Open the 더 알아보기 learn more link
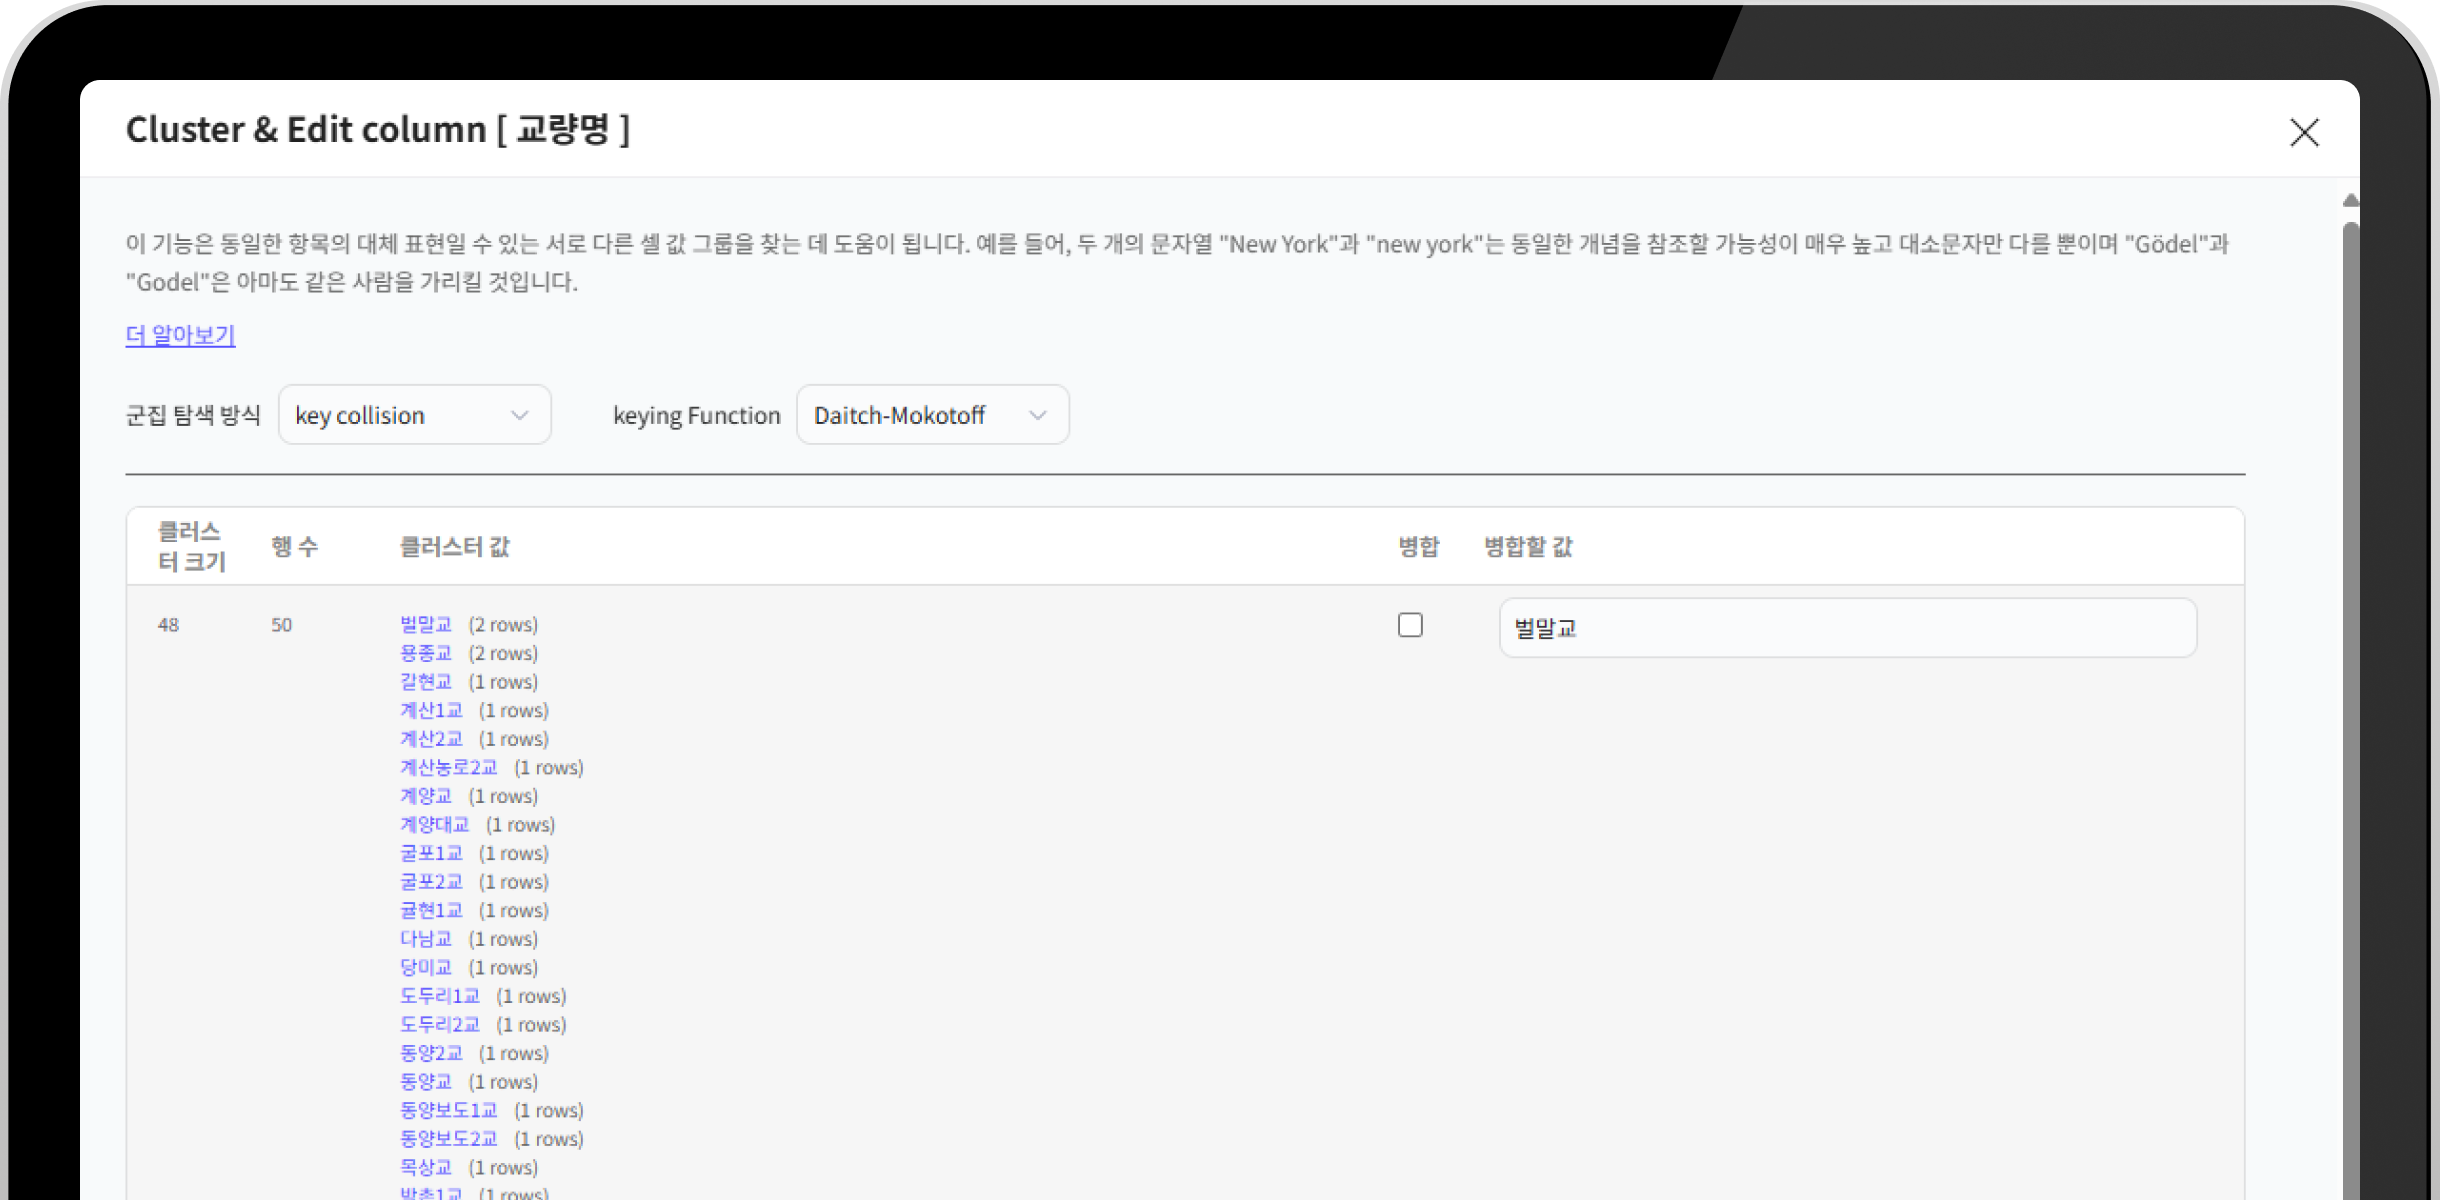 tap(180, 335)
